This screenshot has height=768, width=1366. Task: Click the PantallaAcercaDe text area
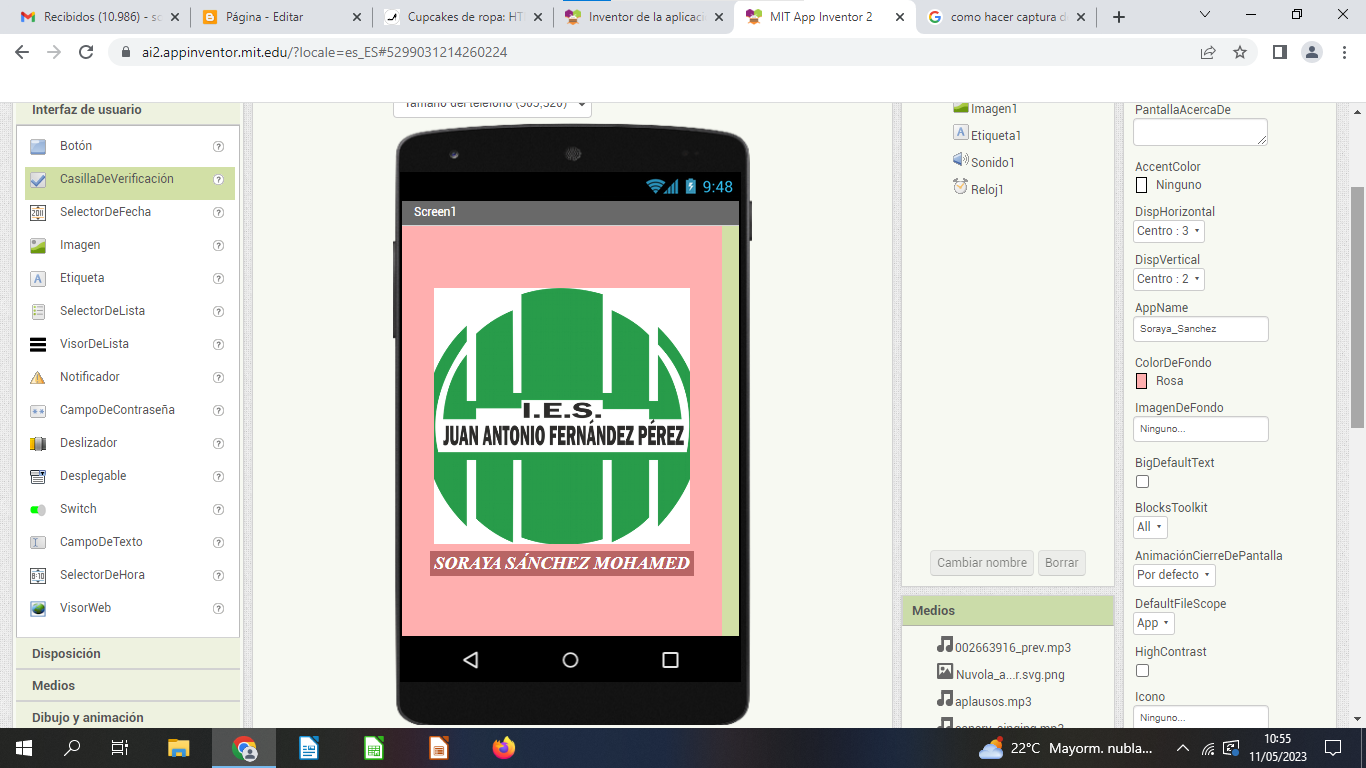(x=1201, y=132)
